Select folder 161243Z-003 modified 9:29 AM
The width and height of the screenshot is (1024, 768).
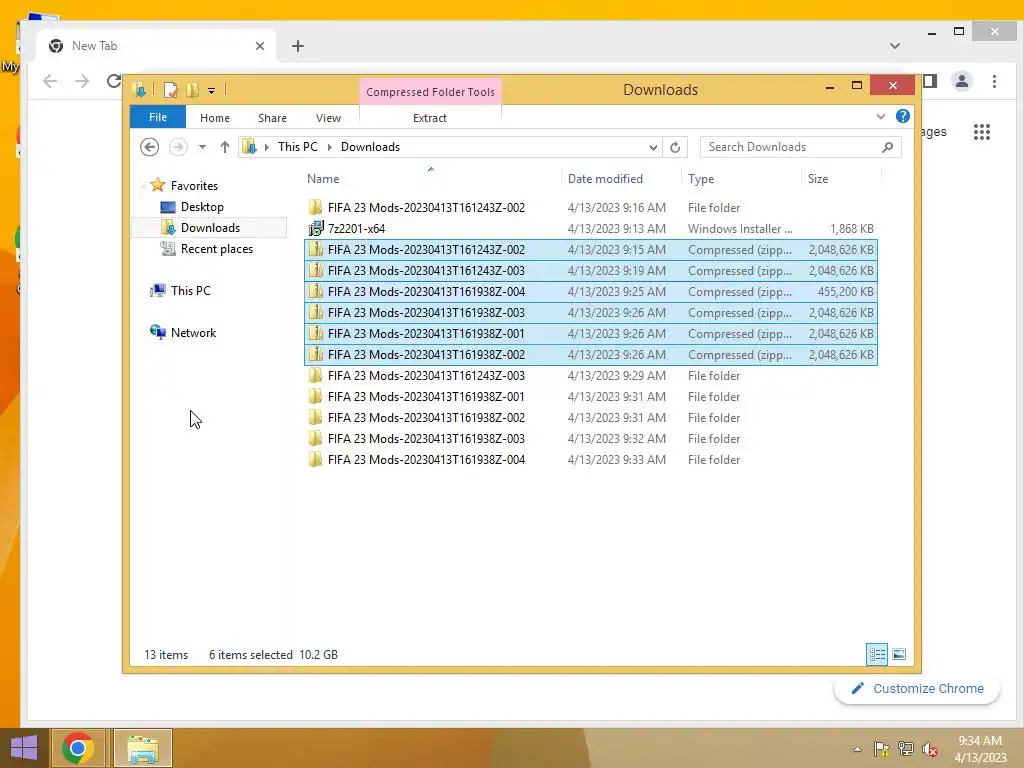click(590, 376)
